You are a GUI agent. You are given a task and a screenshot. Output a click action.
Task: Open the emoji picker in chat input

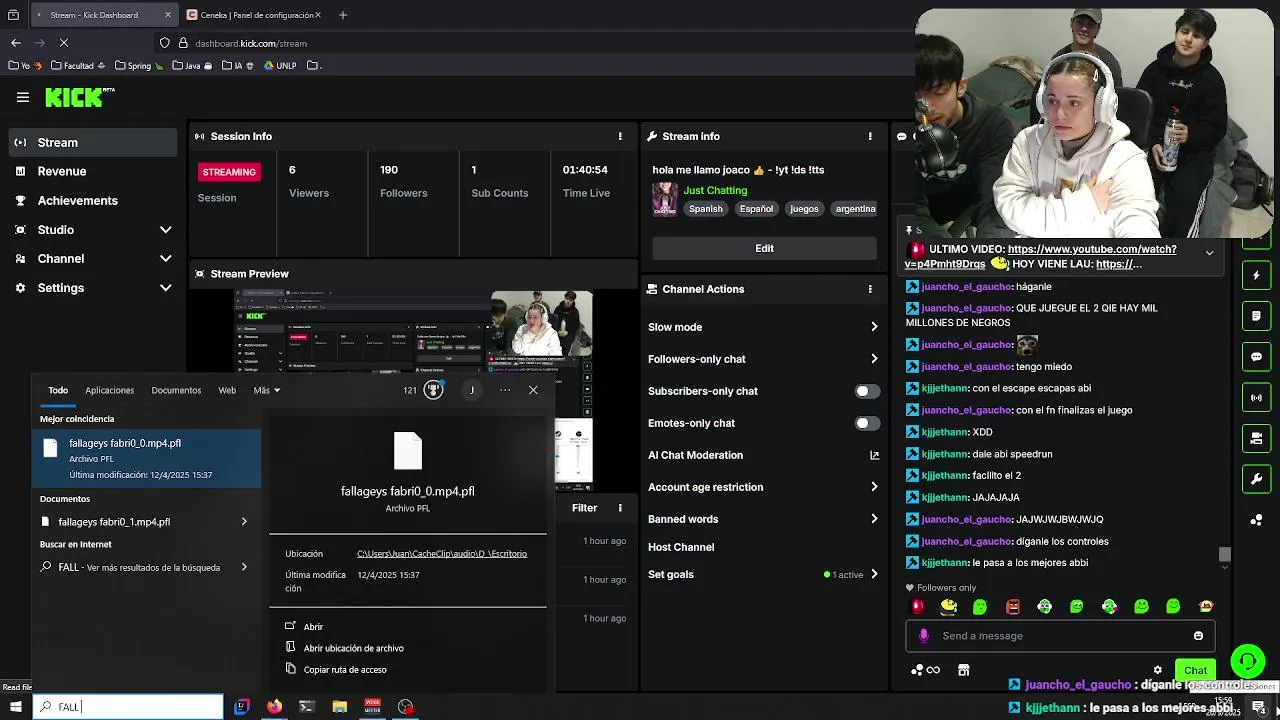(x=1198, y=636)
